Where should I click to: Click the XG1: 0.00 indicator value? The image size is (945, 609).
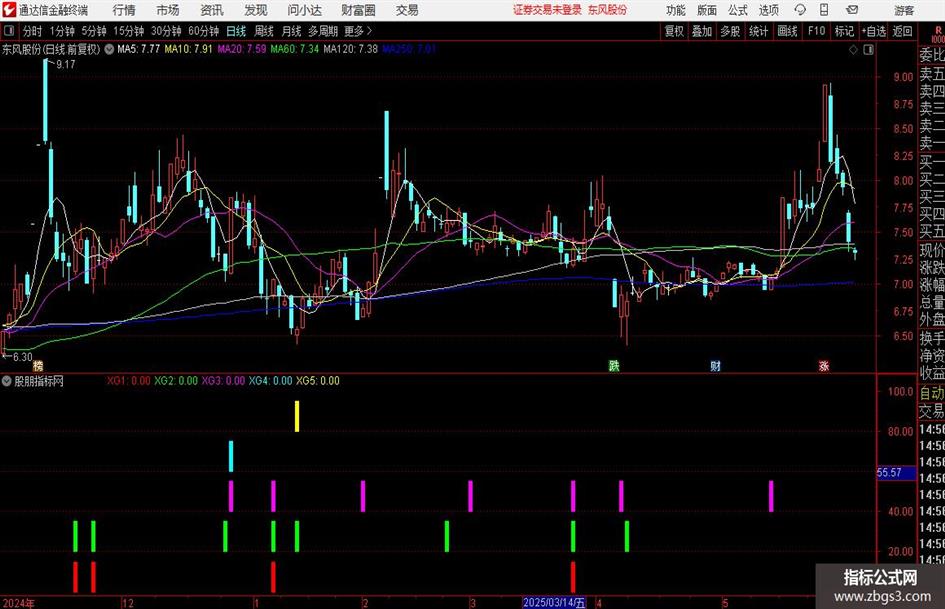pyautogui.click(x=128, y=380)
